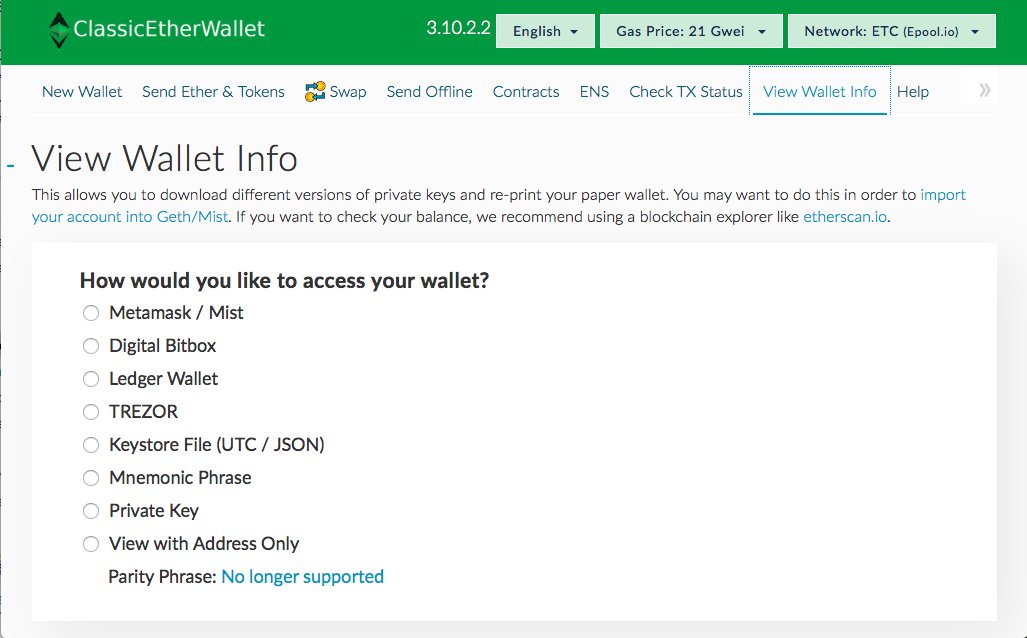Open the Swap tab label

(x=348, y=92)
